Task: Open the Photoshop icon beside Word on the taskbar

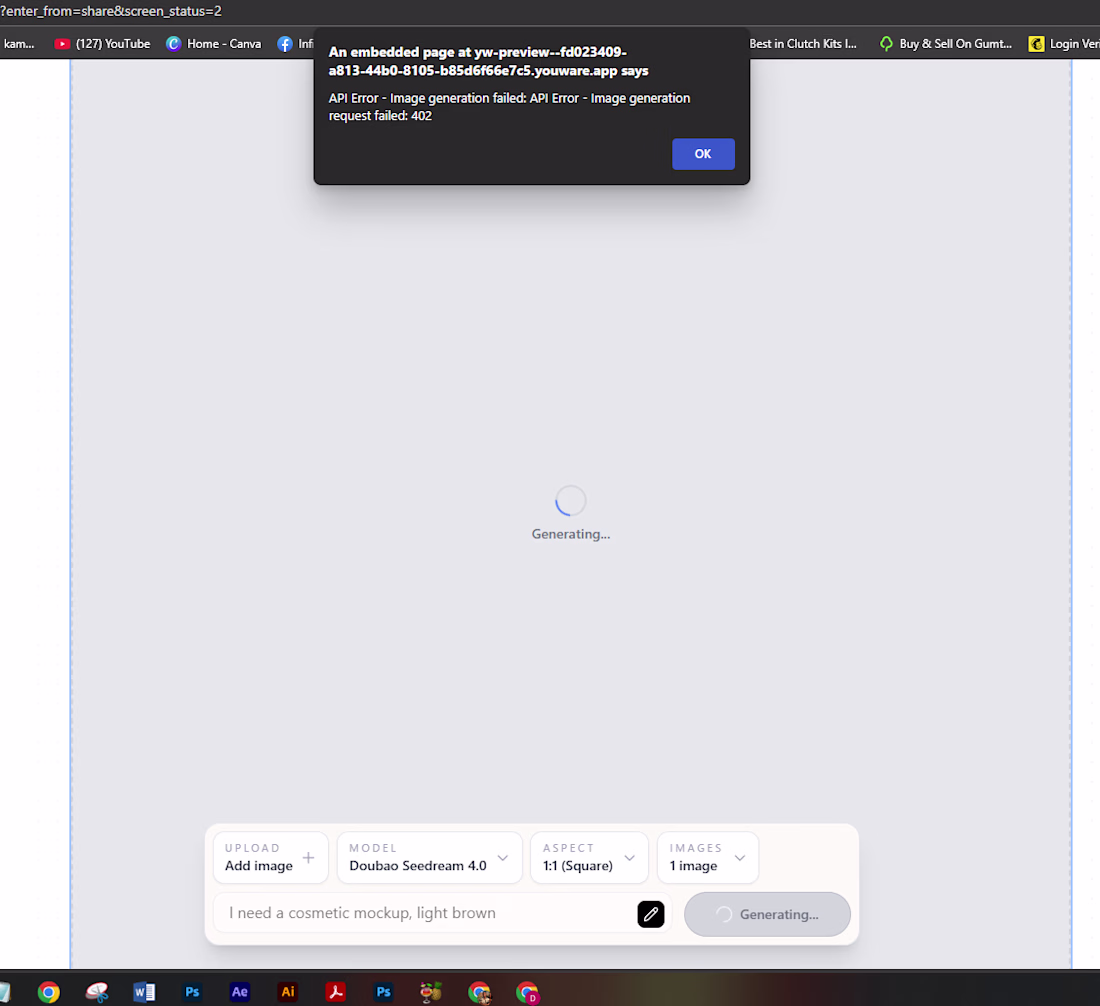Action: pos(192,992)
